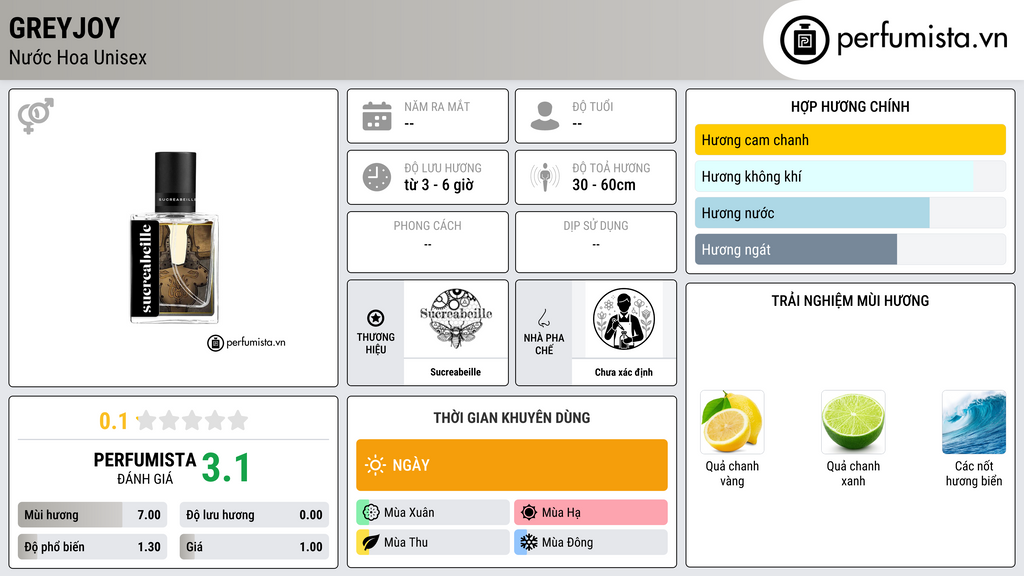Select the Ngày time-of-day bar
Screen dimensions: 1024x576
[512, 465]
